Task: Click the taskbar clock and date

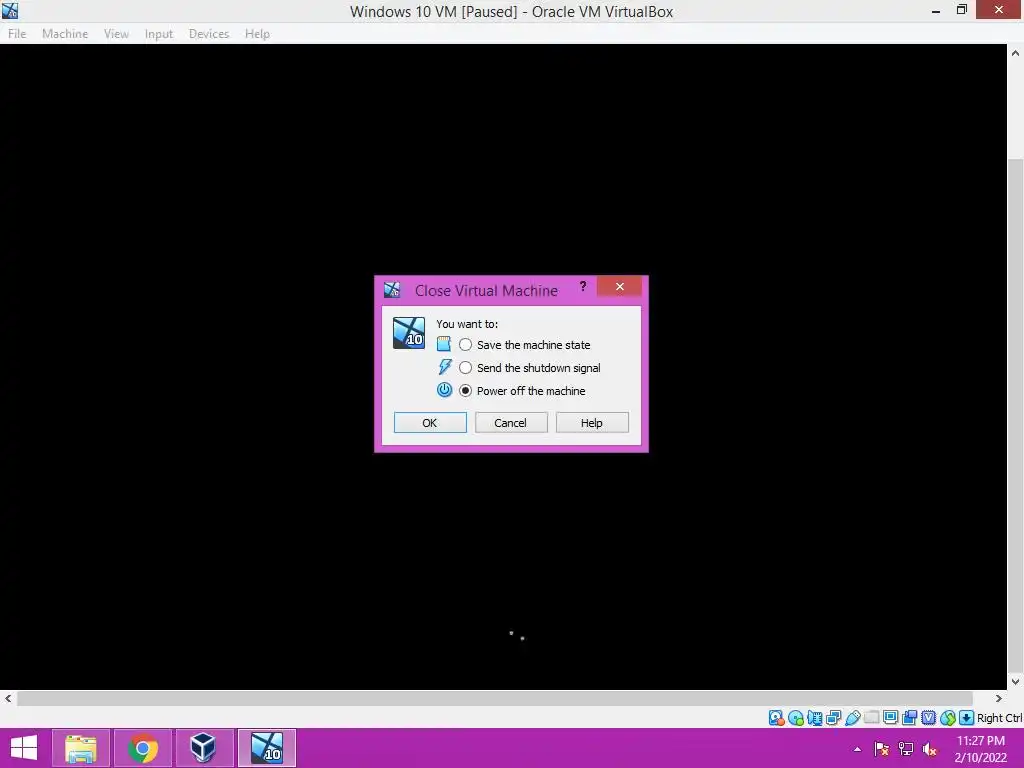Action: (980, 749)
